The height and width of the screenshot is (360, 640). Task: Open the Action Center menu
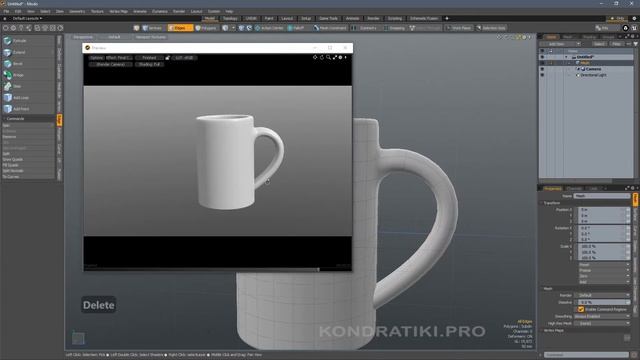pyautogui.click(x=269, y=28)
